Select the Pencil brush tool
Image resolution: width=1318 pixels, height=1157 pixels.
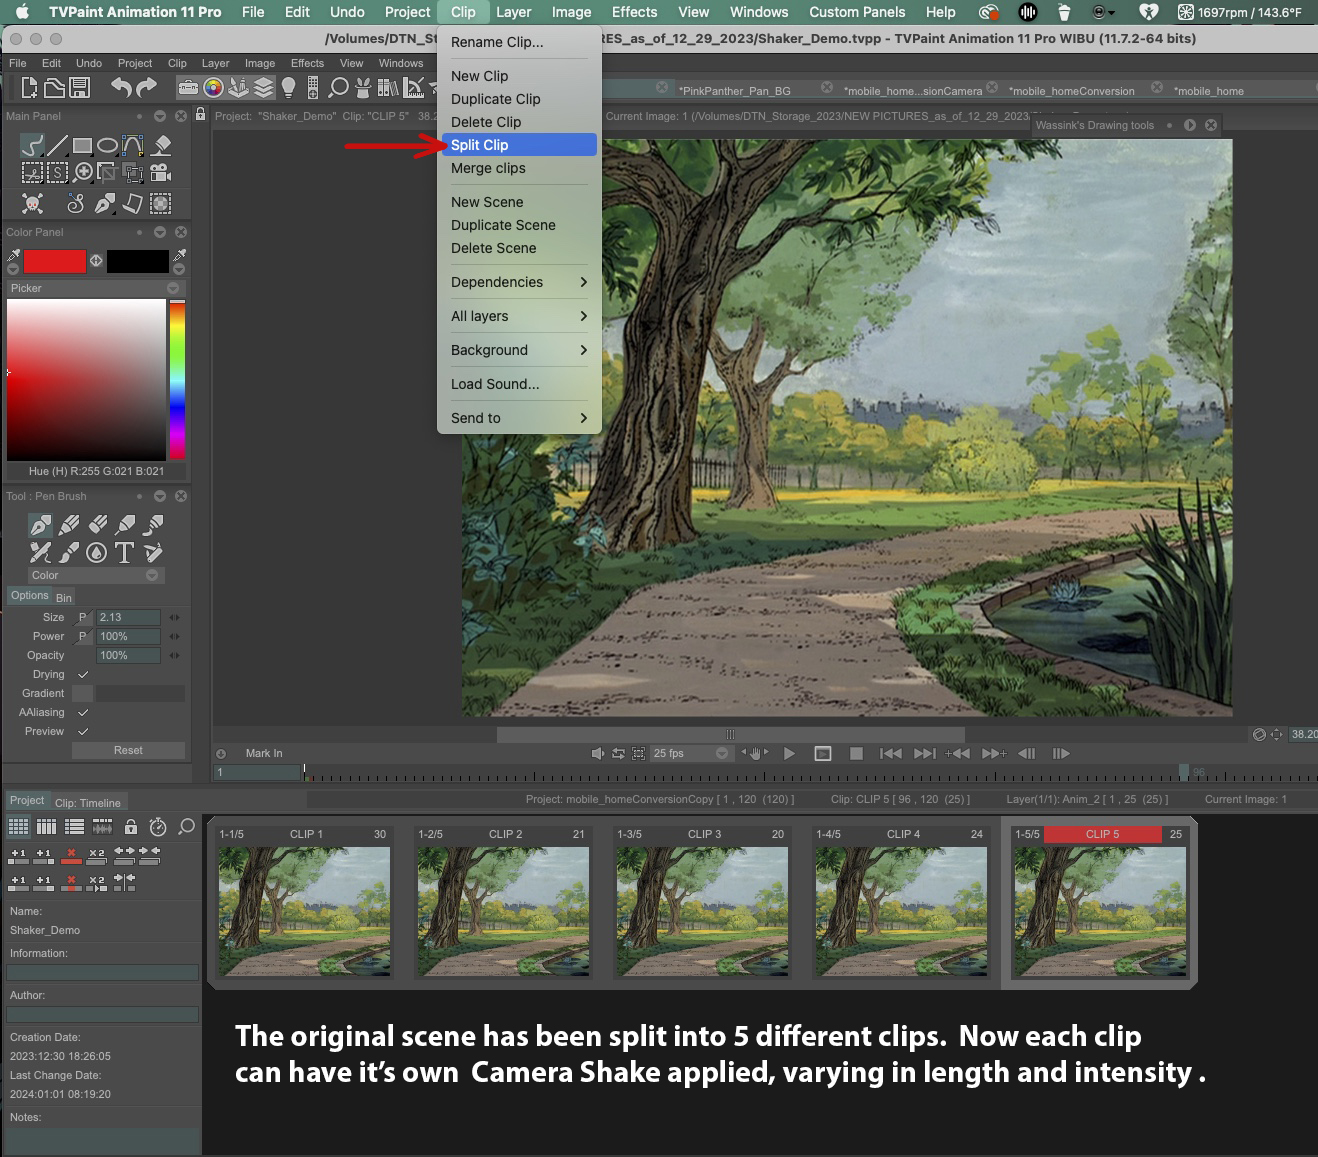click(69, 524)
